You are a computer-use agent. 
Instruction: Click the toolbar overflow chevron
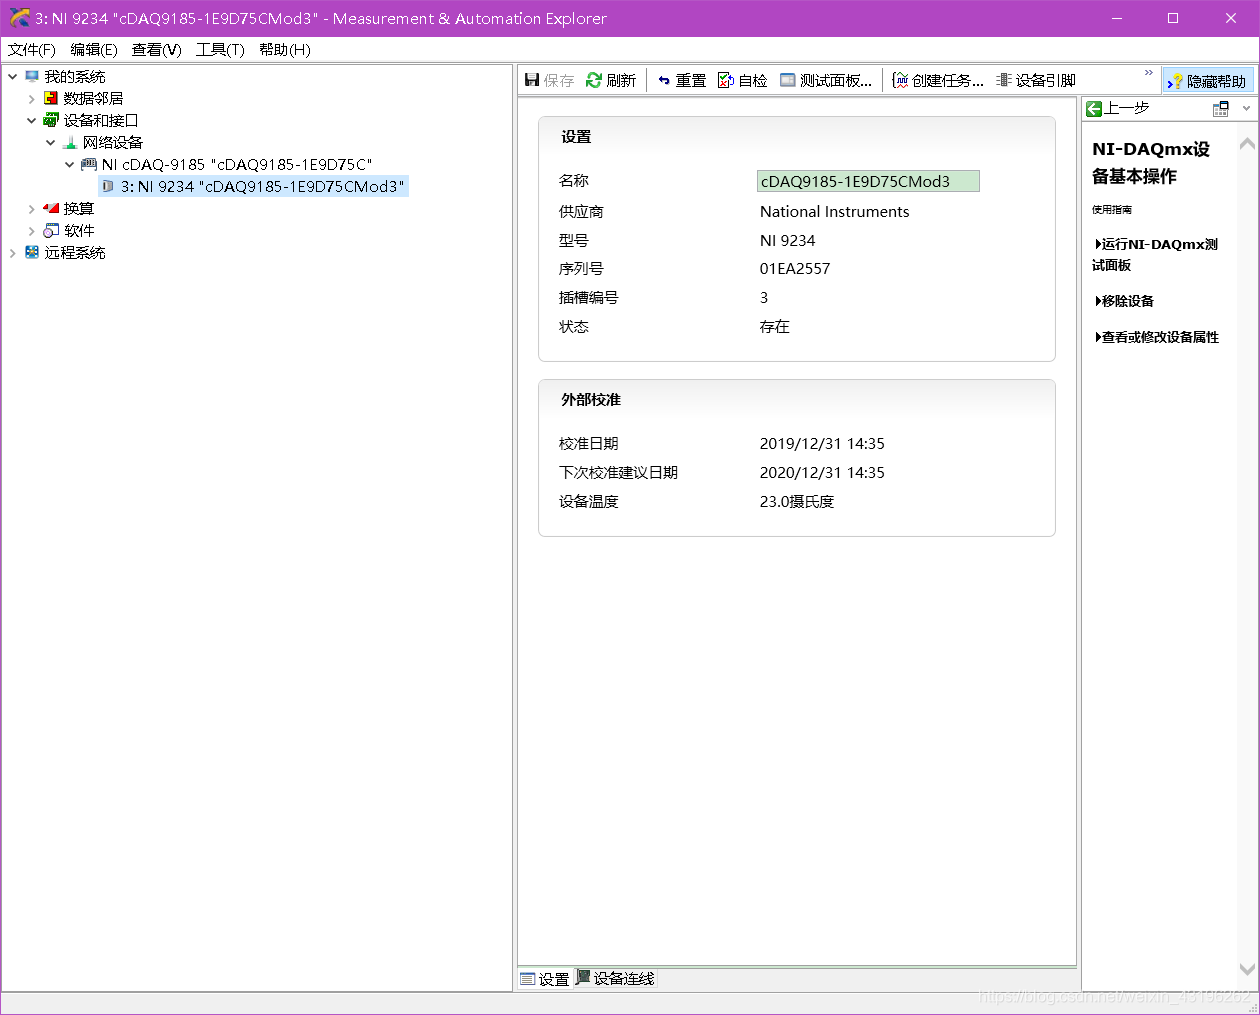coord(1148,73)
